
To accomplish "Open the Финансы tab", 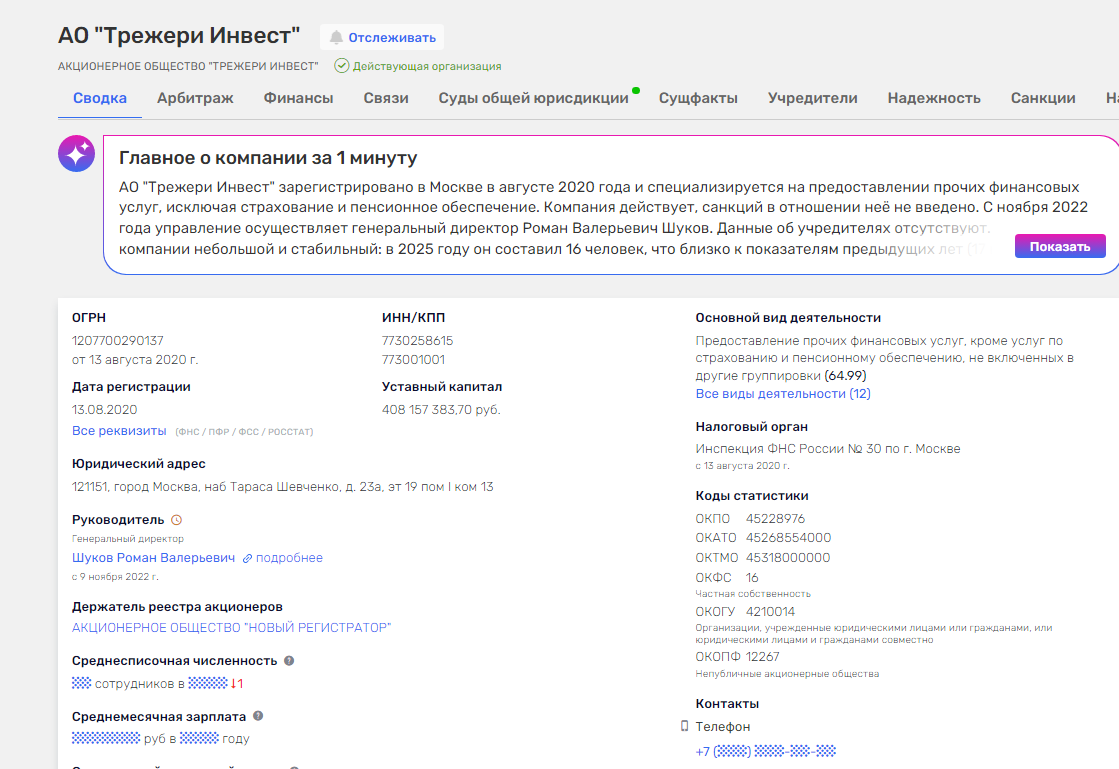I will 298,98.
